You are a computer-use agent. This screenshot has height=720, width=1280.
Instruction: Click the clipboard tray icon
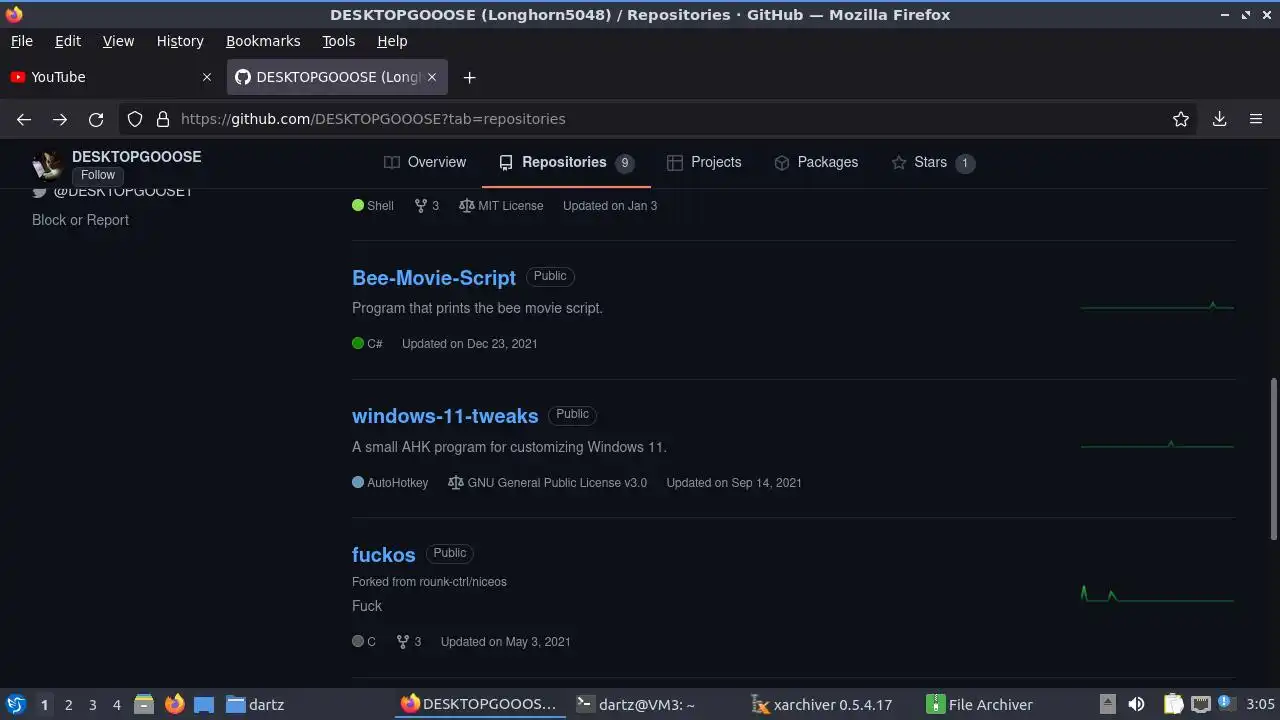click(x=1173, y=705)
